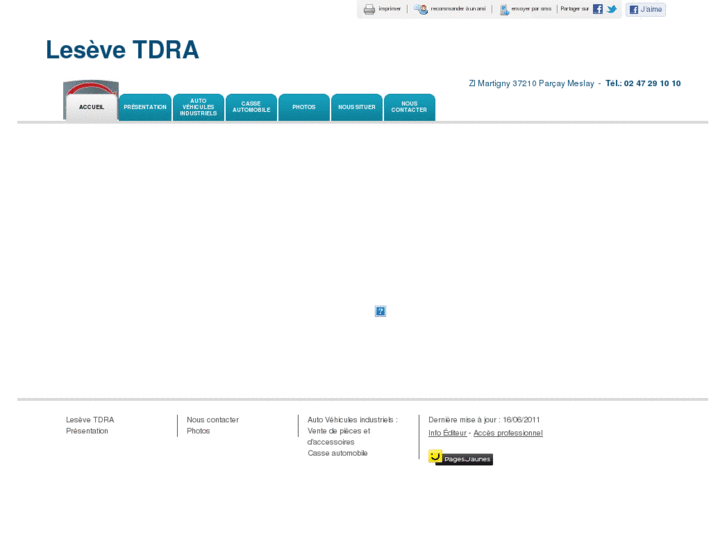Screen dimensions: 727x545
Task: Click telephone number 02 47 29 10 10
Action: click(x=652, y=83)
